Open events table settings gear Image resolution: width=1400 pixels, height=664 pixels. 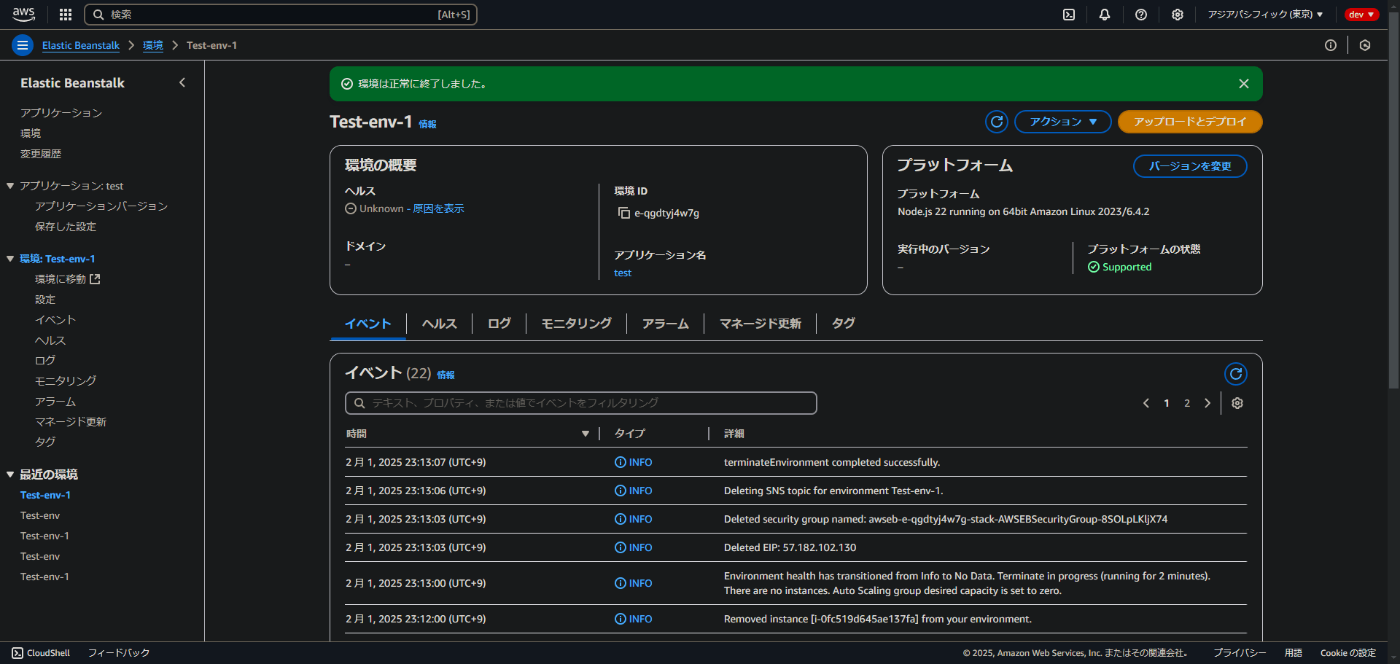(1237, 403)
